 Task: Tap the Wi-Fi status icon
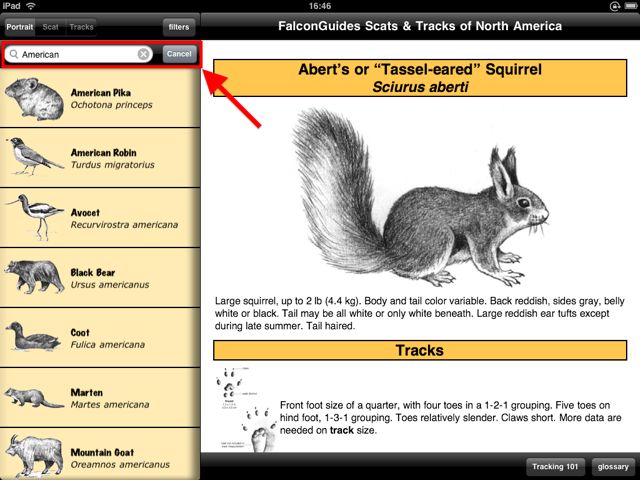30,6
